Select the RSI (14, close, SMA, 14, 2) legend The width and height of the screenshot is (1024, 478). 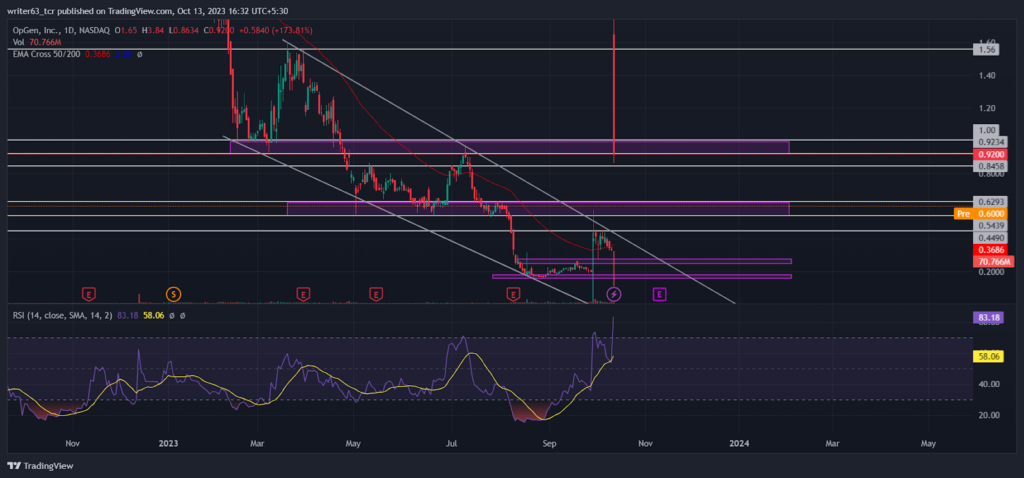[x=63, y=315]
